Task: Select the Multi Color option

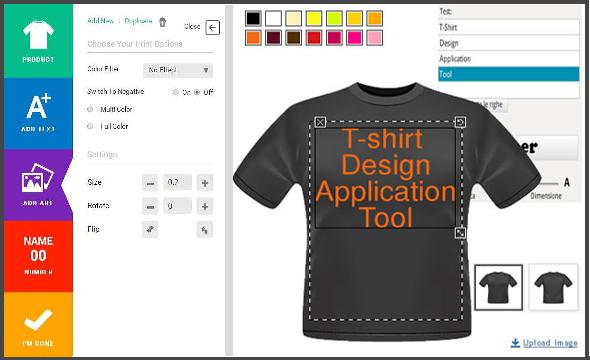Action: (90, 109)
